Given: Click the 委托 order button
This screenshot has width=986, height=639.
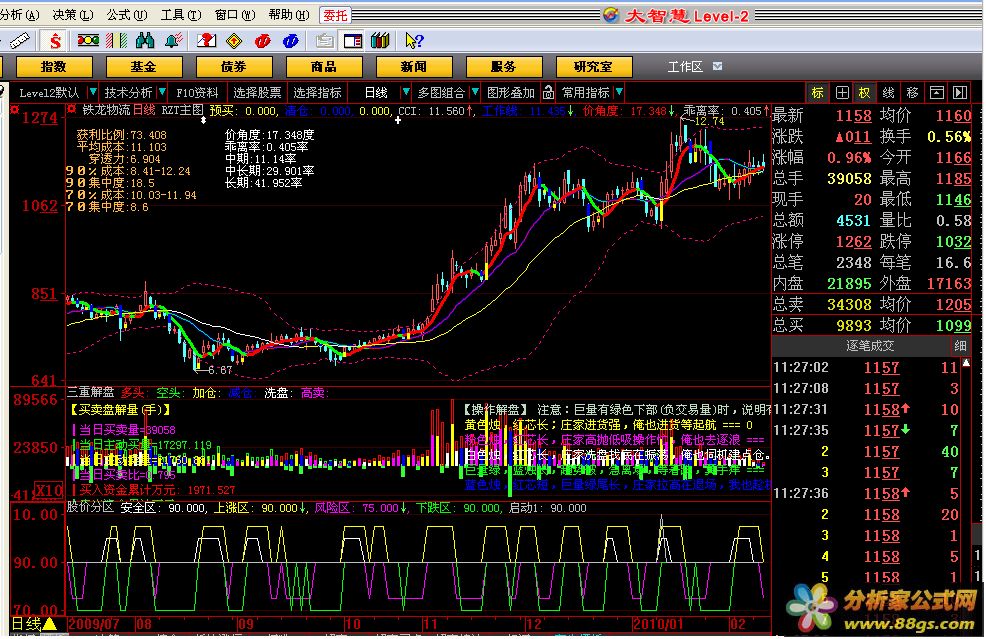Looking at the screenshot, I should point(335,14).
